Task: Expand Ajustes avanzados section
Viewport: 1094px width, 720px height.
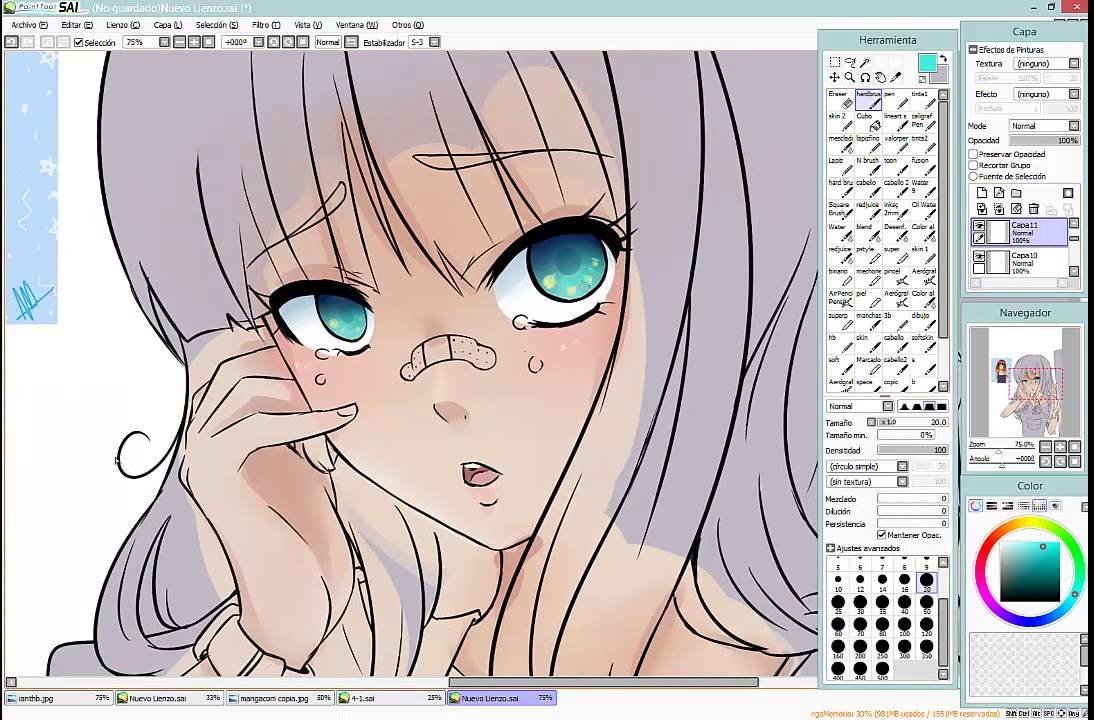Action: coord(830,548)
